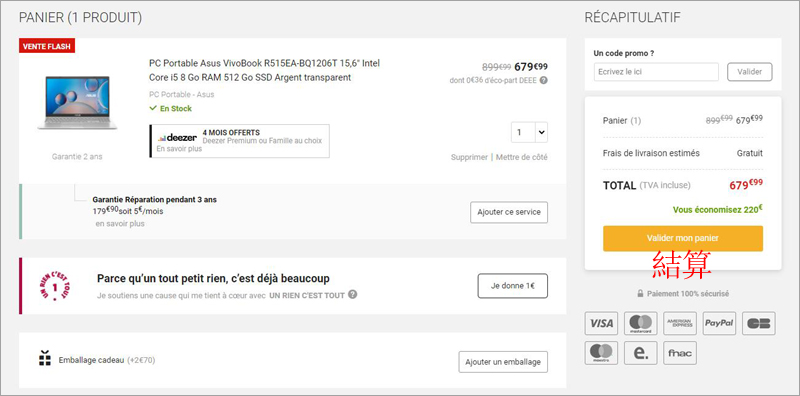Click the e. payment card icon
Image resolution: width=800 pixels, height=396 pixels.
click(641, 353)
